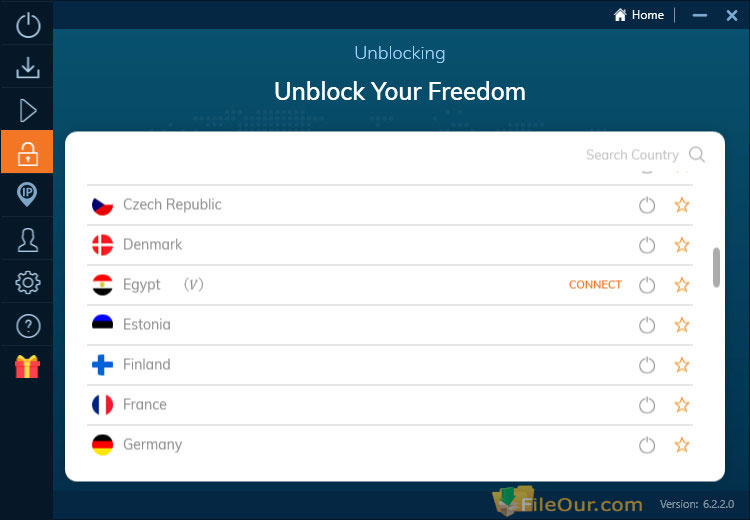Mark Germany as favorite with star
This screenshot has width=750, height=520.
682,445
